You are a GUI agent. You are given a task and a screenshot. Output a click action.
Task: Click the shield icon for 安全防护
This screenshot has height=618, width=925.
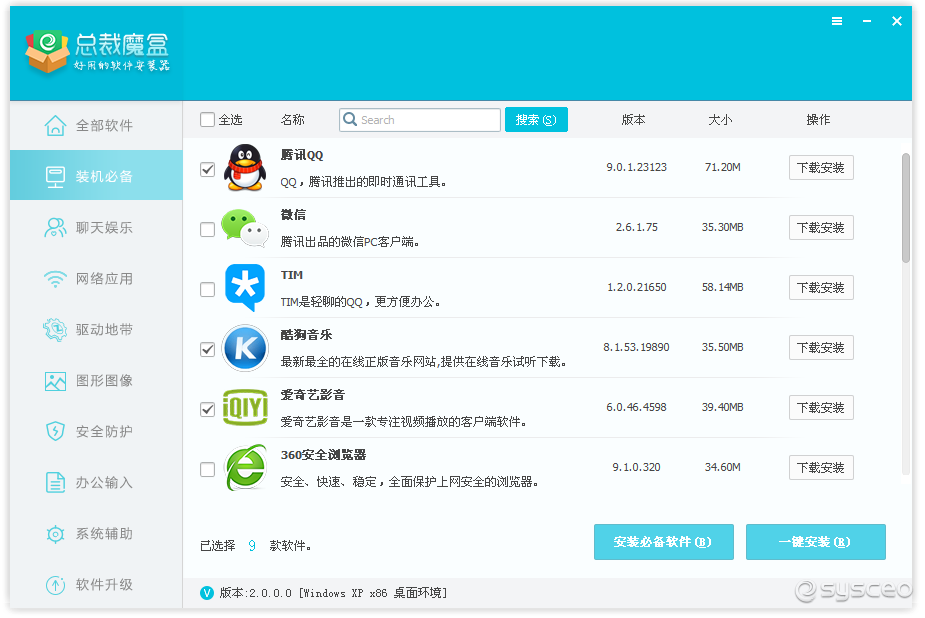55,432
